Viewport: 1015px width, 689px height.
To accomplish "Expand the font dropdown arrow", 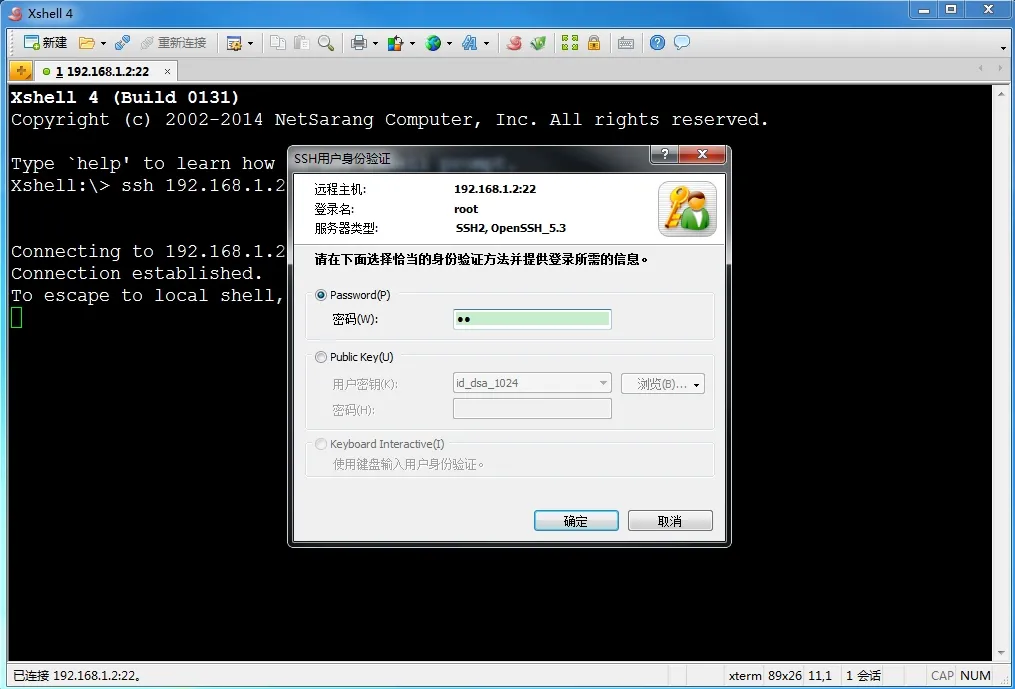I will pyautogui.click(x=486, y=43).
